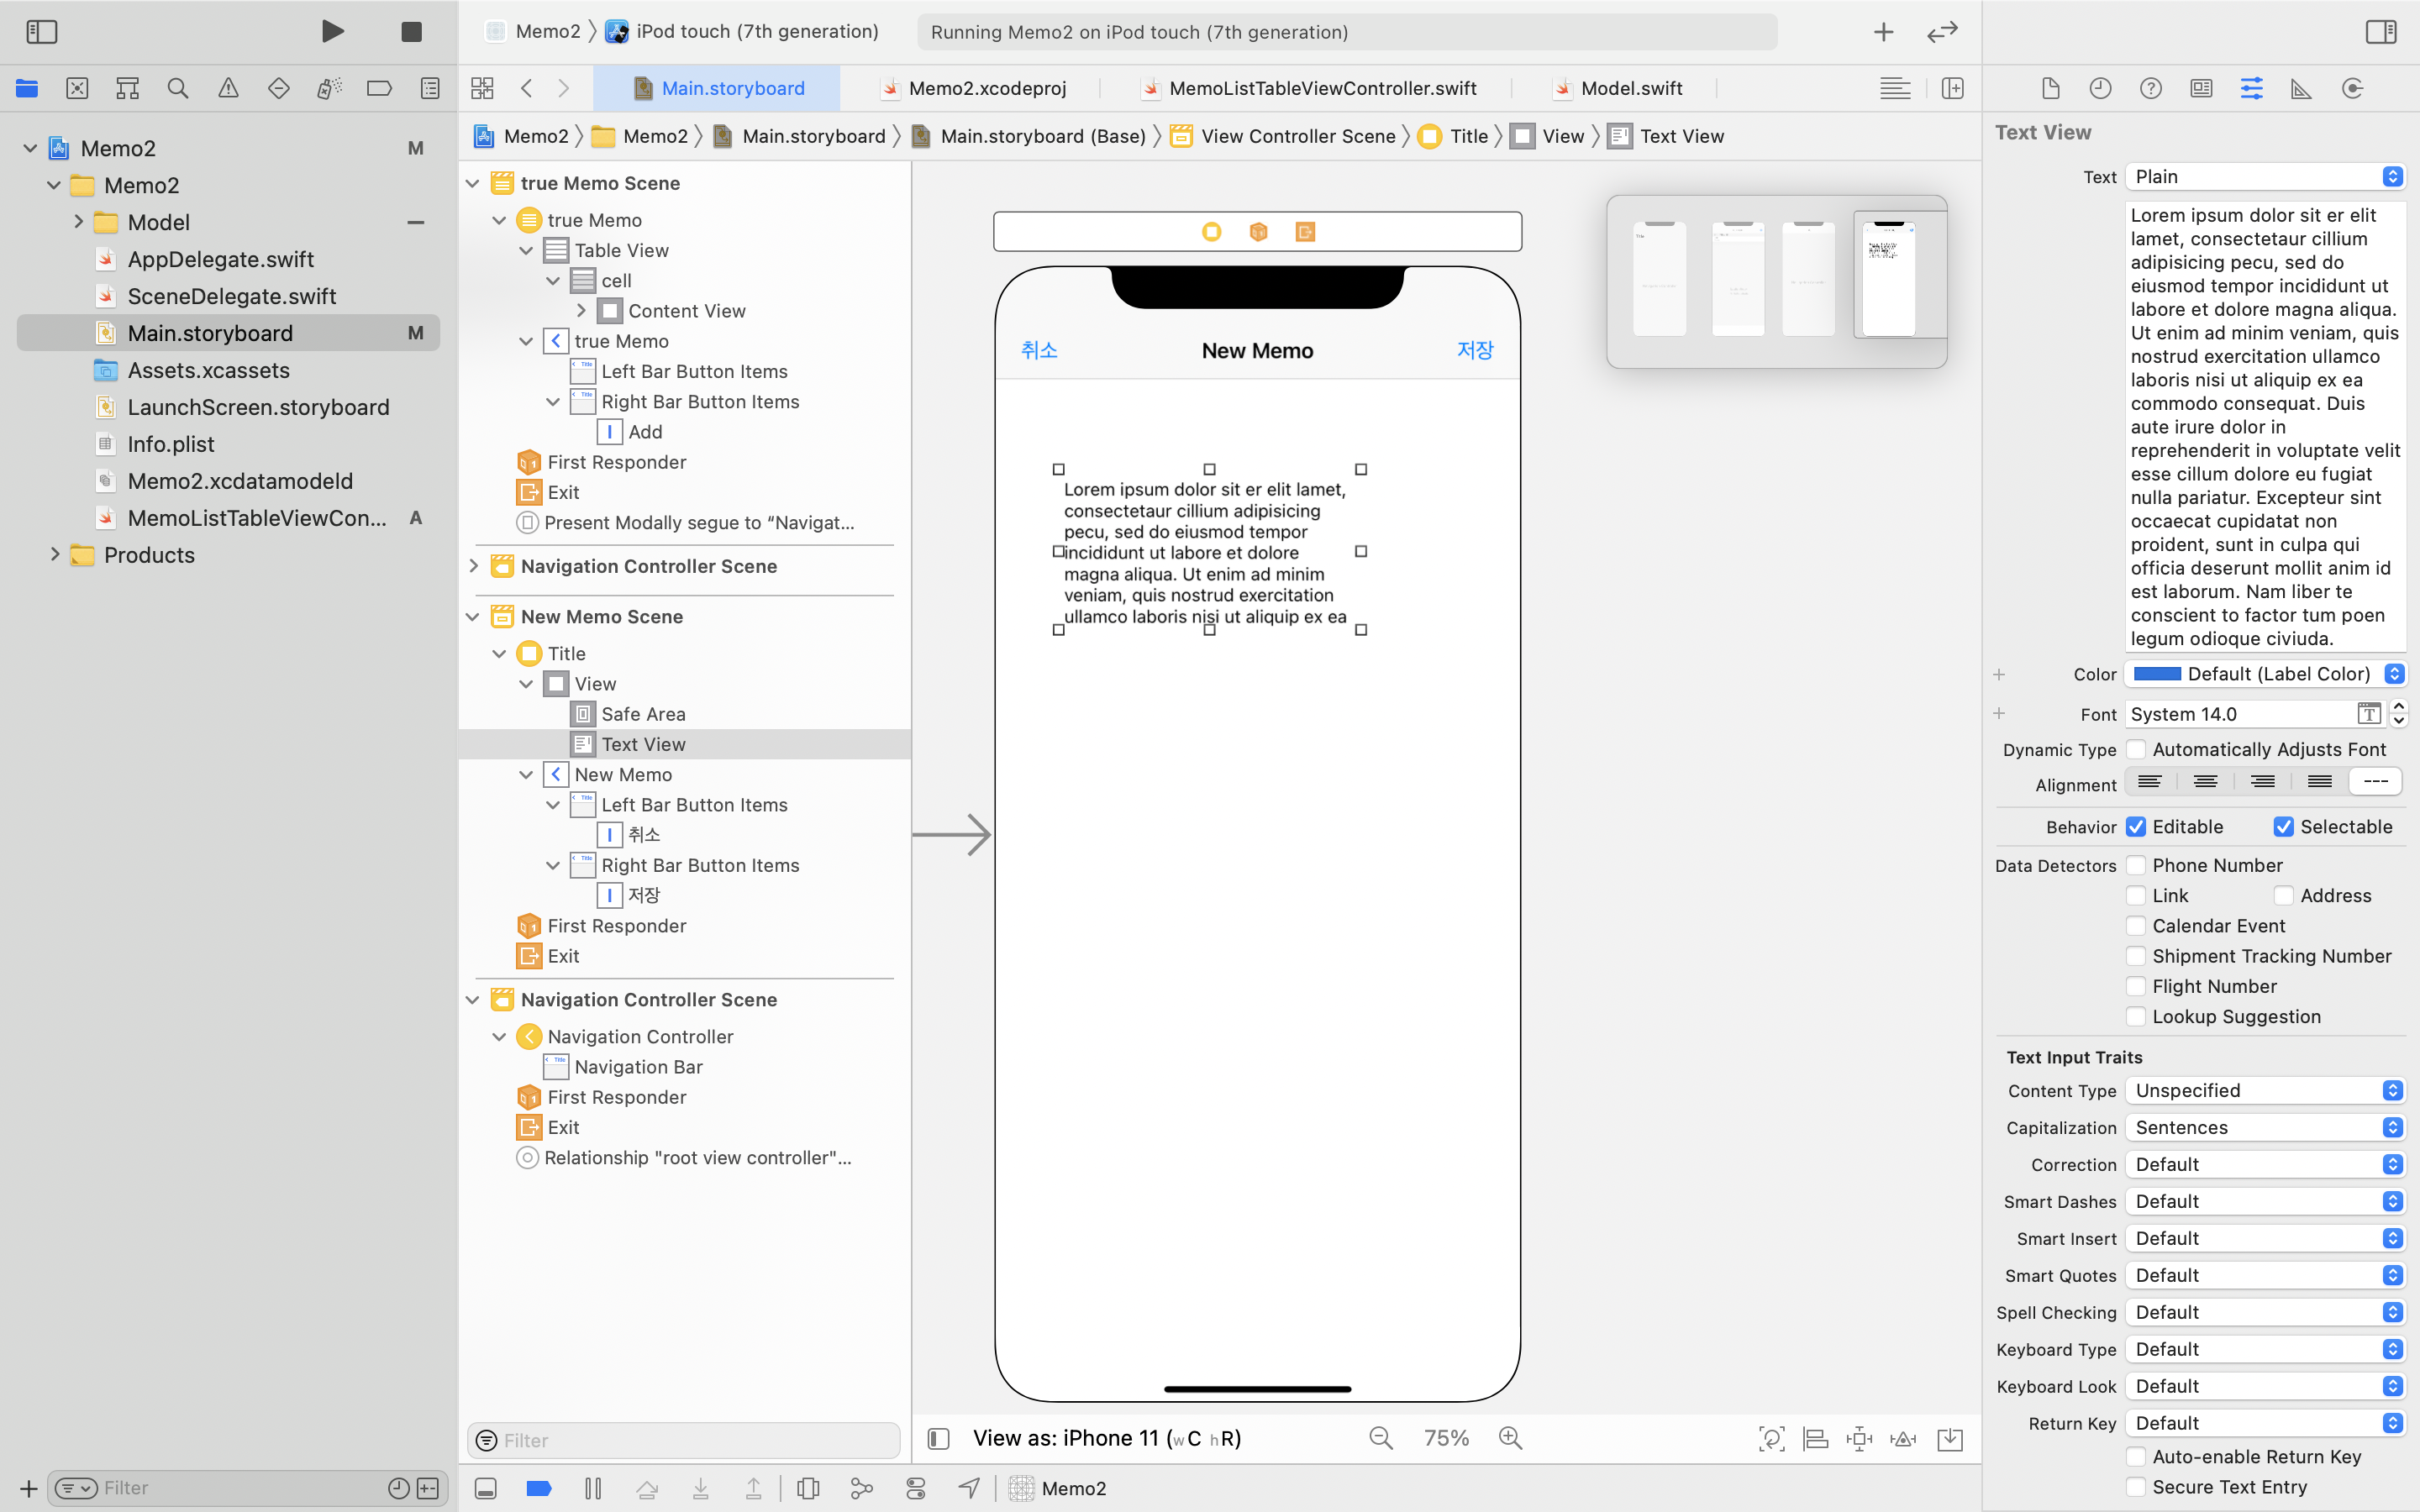The width and height of the screenshot is (2420, 1512).
Task: Expand the Navigation Controller Scene
Action: (473, 566)
